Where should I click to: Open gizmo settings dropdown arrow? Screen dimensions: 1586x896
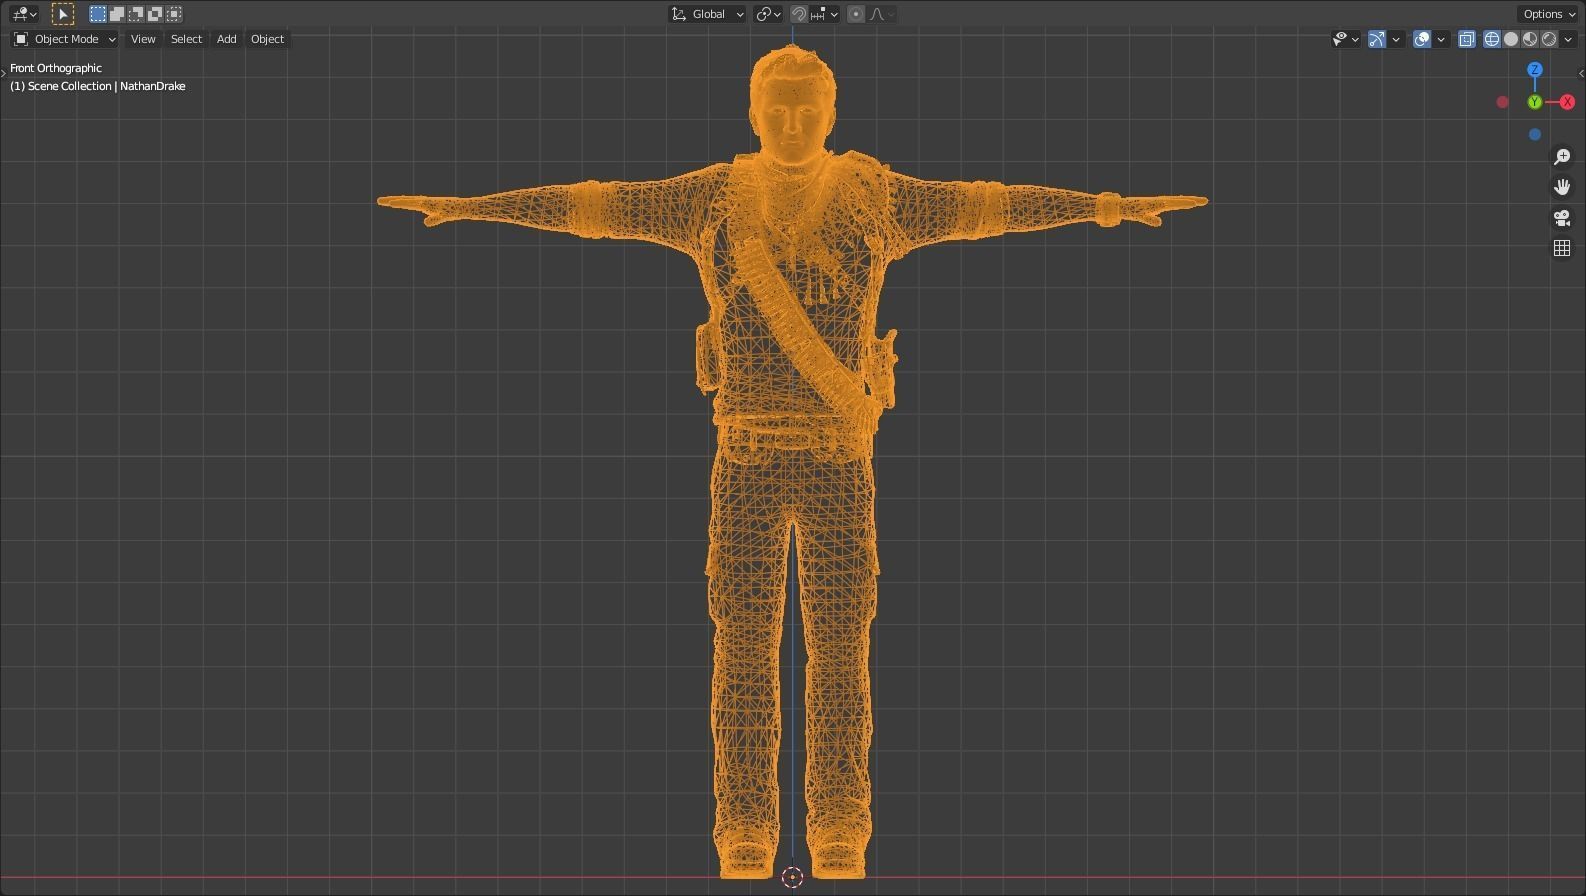pyautogui.click(x=1396, y=39)
